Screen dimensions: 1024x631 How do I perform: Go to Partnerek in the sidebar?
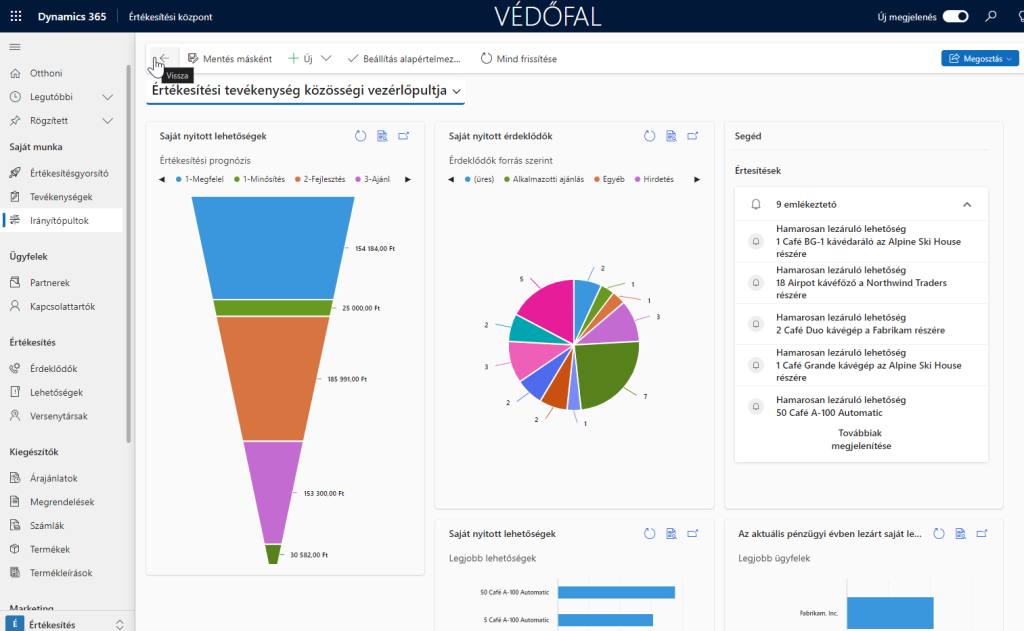50,283
